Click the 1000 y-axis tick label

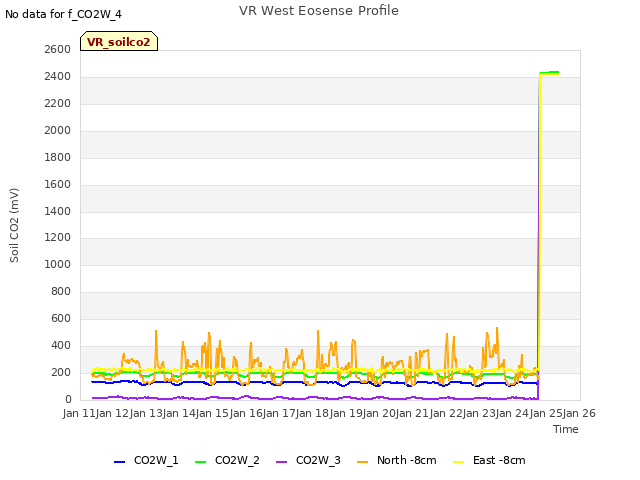[x=58, y=264]
